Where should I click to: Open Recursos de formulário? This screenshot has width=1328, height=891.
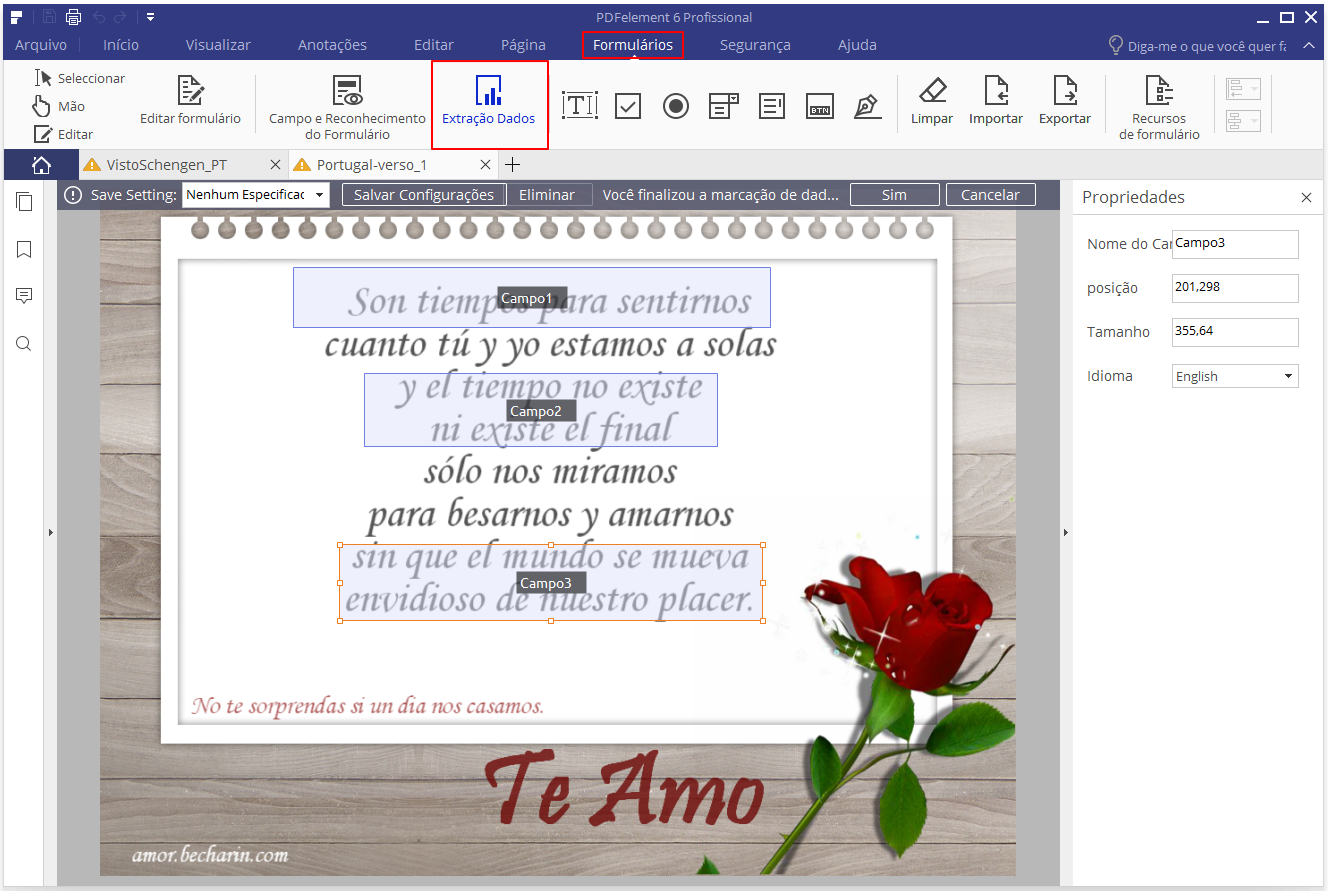(x=1159, y=107)
